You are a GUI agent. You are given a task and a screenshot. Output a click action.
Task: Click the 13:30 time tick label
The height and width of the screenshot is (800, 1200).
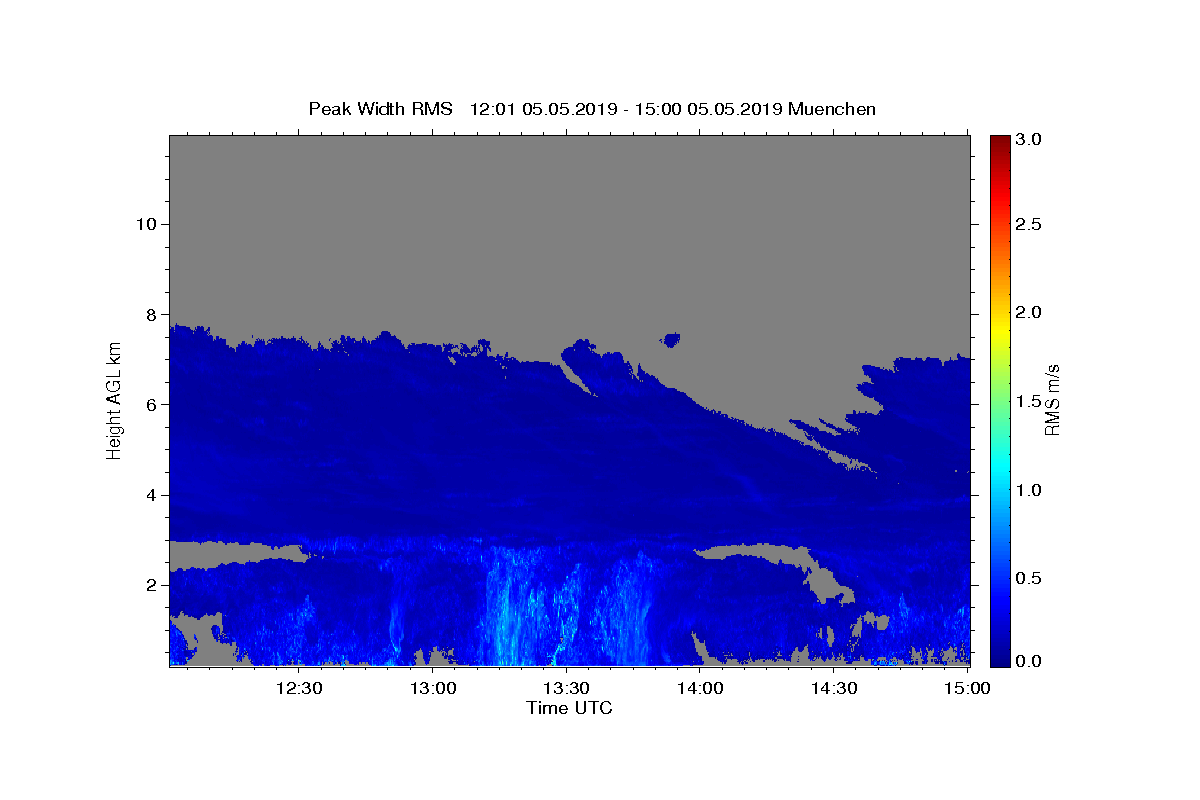pyautogui.click(x=566, y=688)
